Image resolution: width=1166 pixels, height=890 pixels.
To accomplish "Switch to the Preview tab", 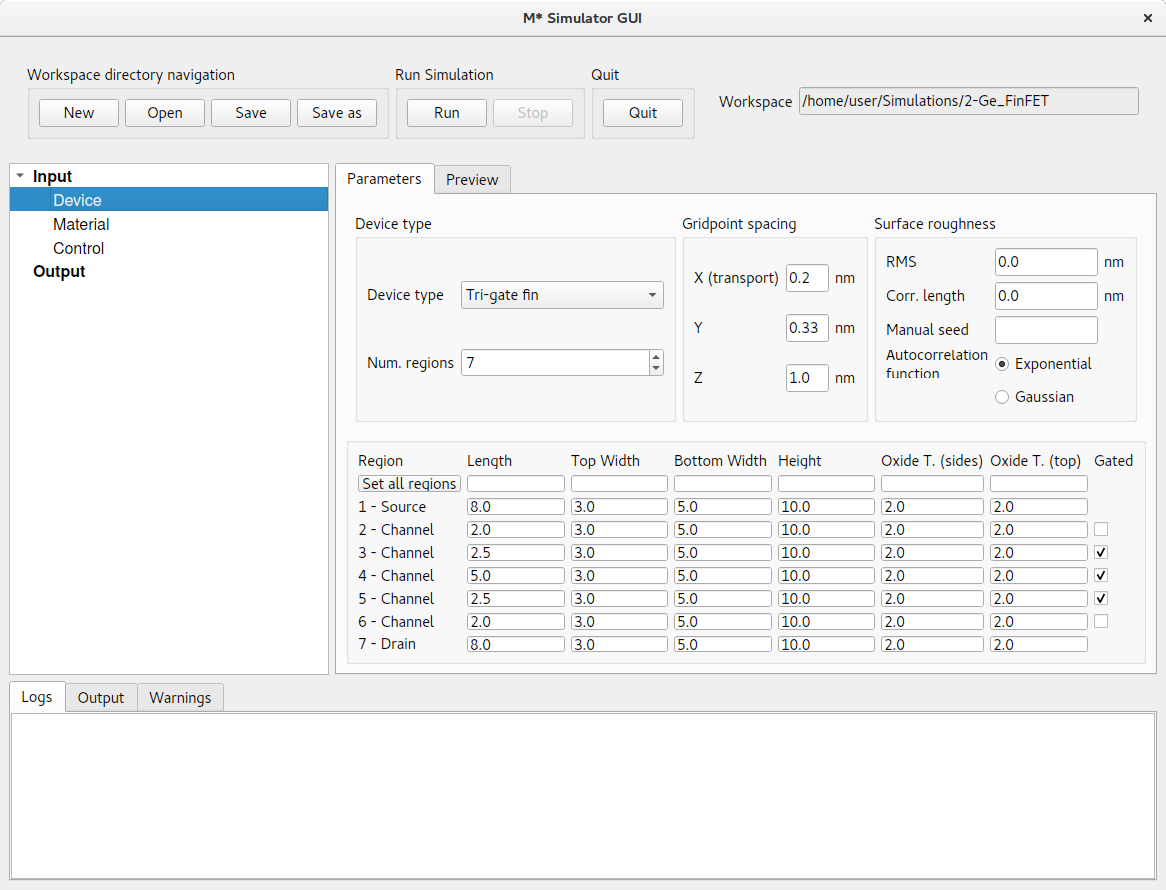I will click(x=472, y=180).
